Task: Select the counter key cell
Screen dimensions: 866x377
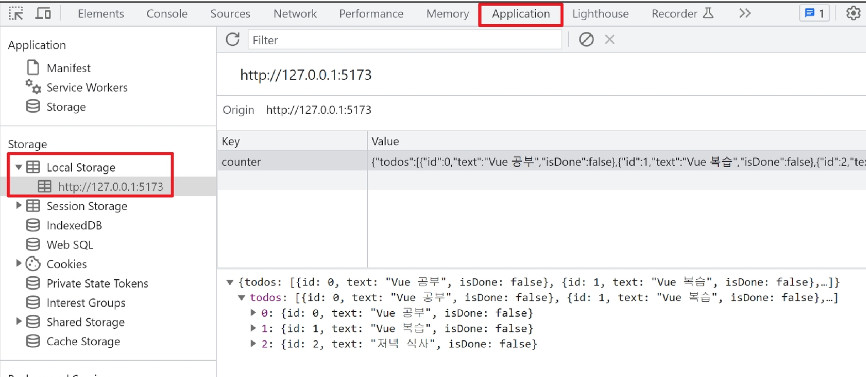Action: [292, 162]
